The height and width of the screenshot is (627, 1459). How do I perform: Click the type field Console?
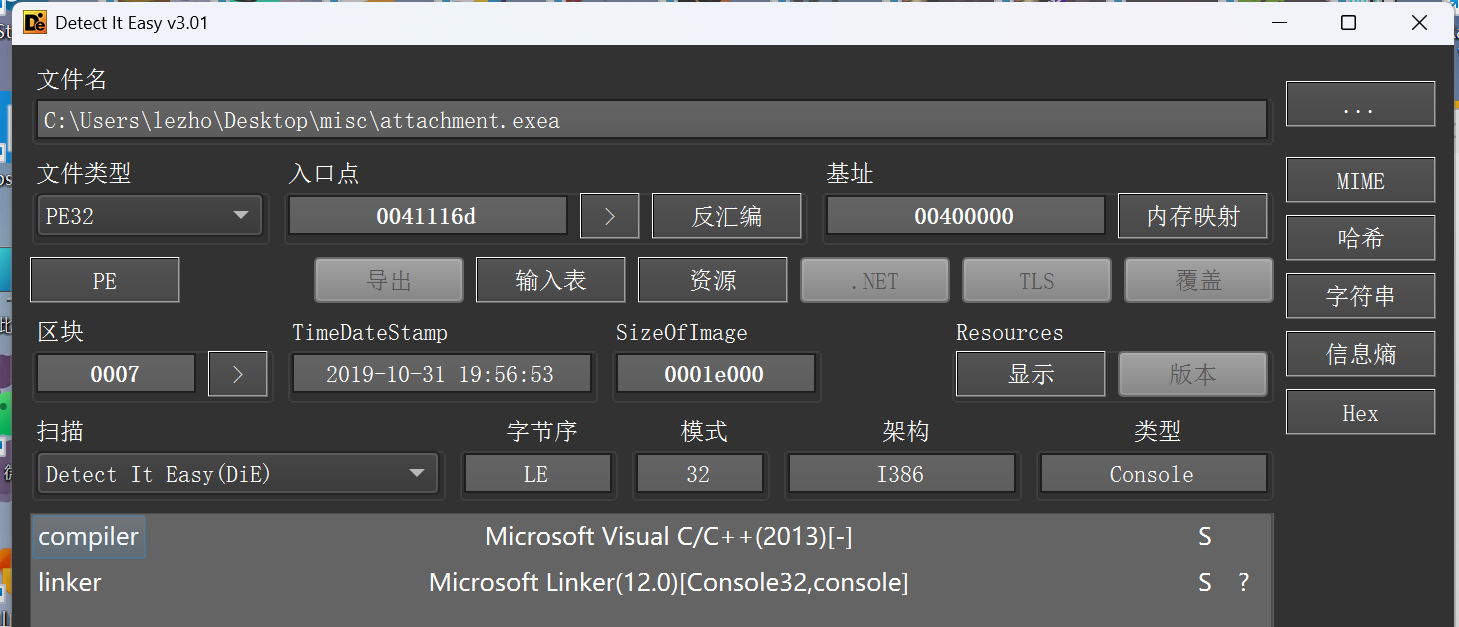(x=1152, y=474)
